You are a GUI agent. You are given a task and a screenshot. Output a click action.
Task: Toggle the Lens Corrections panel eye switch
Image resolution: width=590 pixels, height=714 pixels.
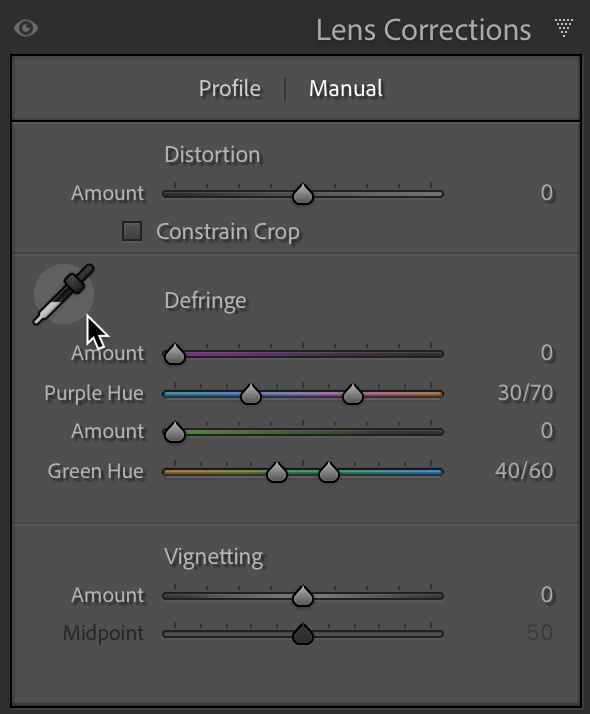[26, 29]
